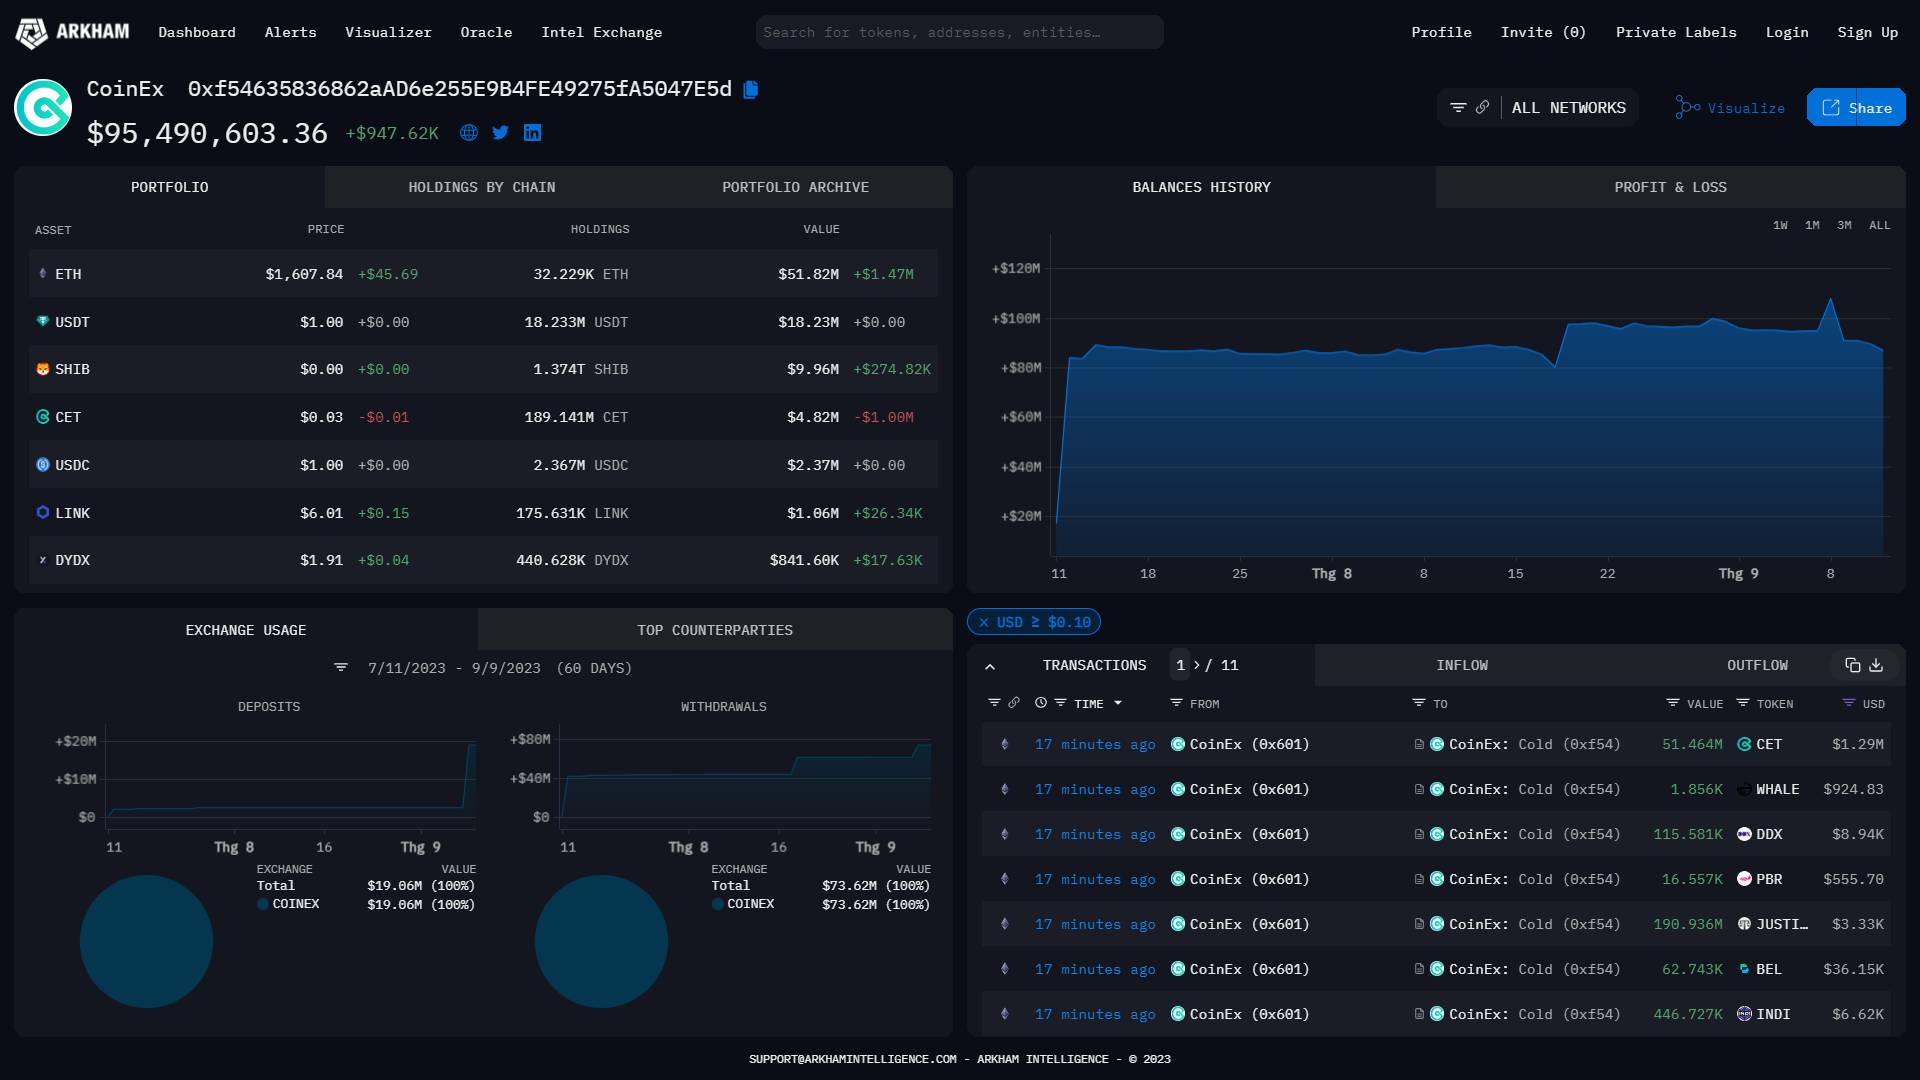This screenshot has width=1920, height=1080.
Task: Open the WHALE transaction Ethereum chain icon
Action: pyautogui.click(x=1005, y=790)
